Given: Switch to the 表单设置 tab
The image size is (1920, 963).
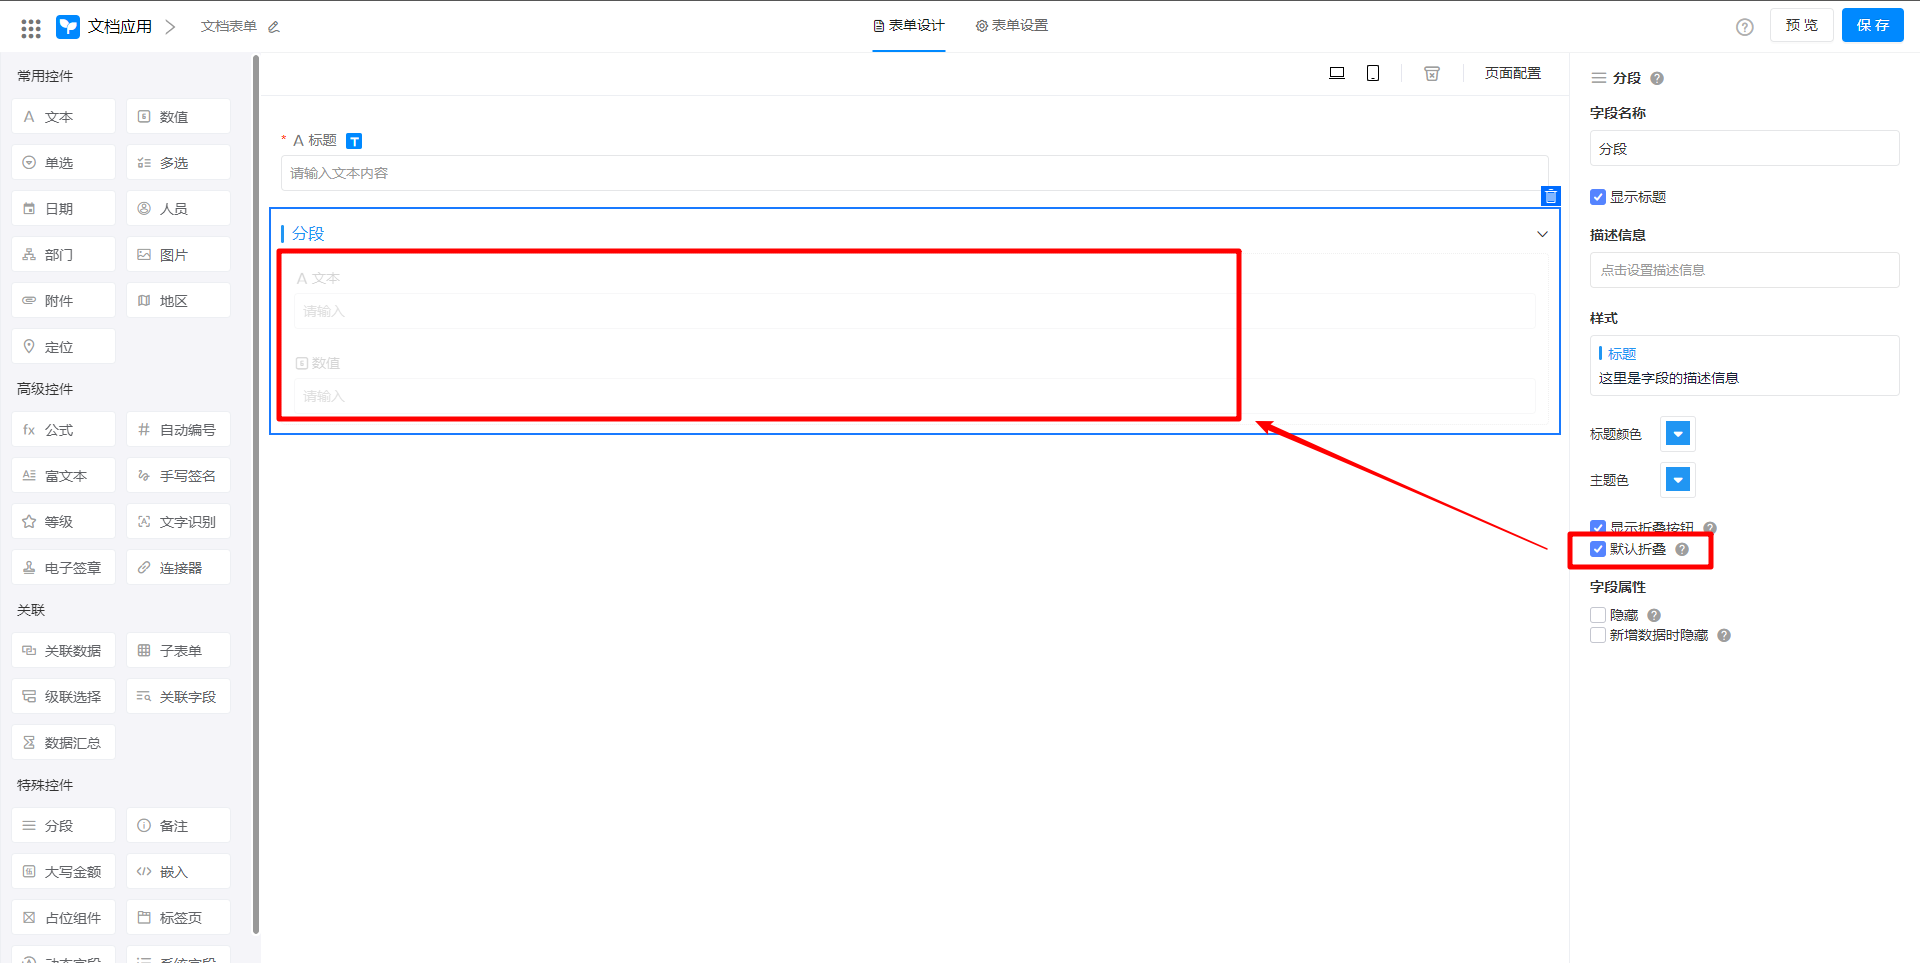Looking at the screenshot, I should click(1012, 26).
